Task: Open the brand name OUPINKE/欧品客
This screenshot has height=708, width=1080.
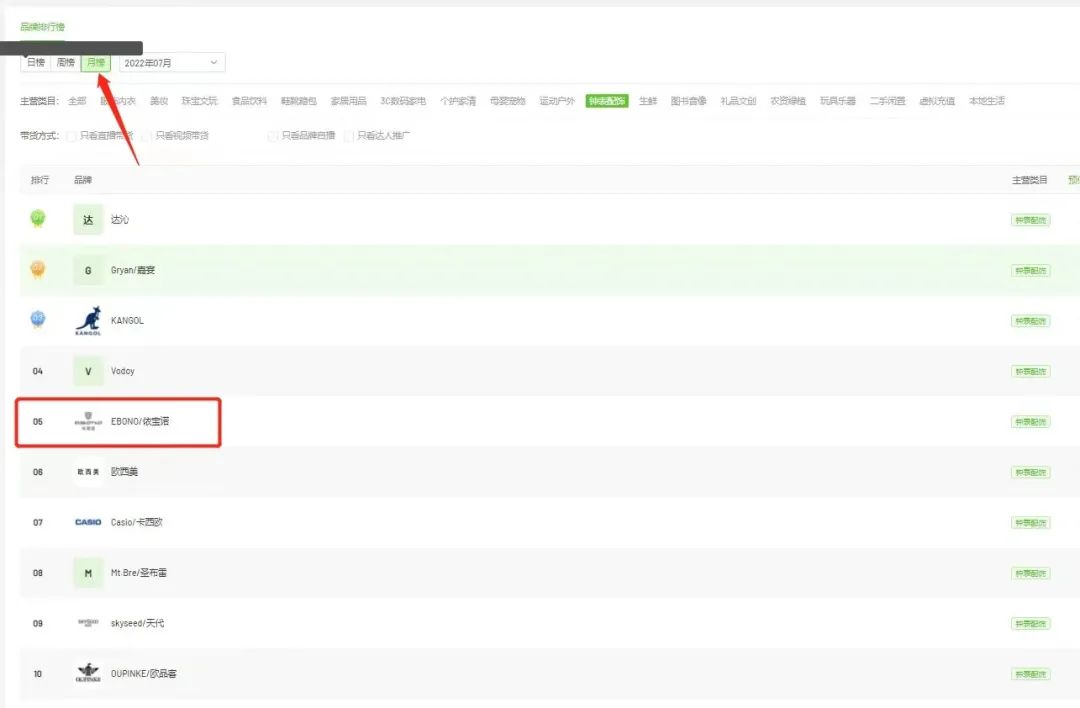Action: point(143,673)
